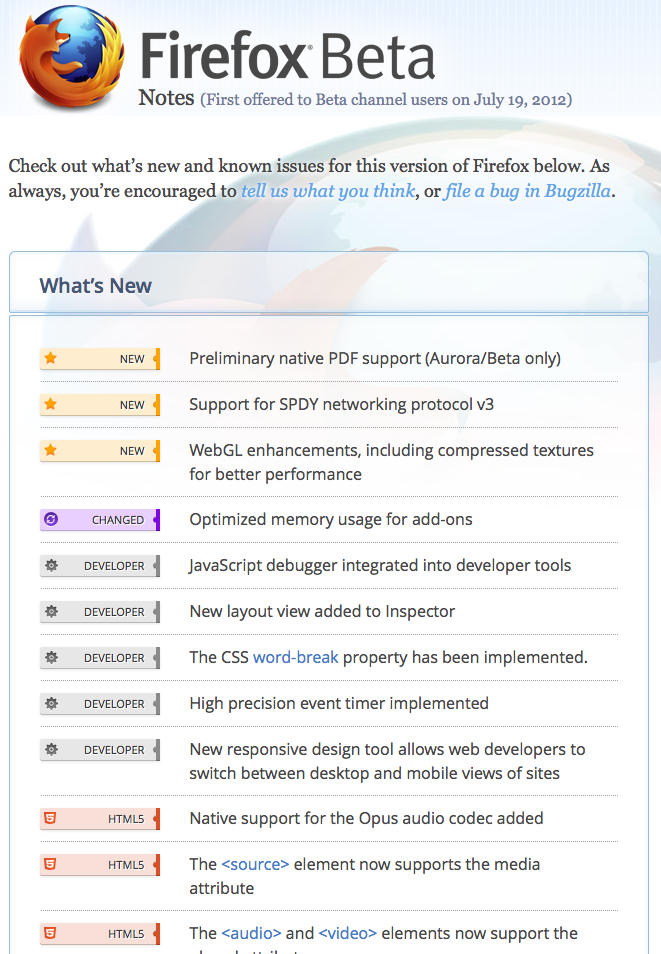Click the Firefox Beta title text
The image size is (661, 954).
coord(288,56)
